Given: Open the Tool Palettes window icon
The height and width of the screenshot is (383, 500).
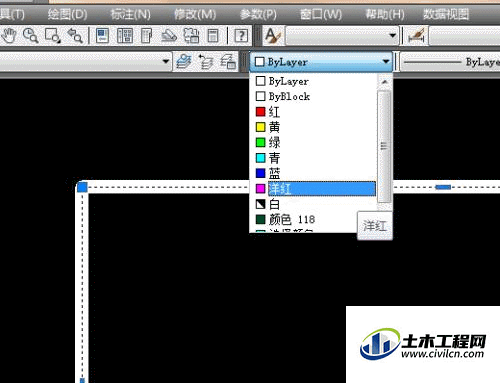Looking at the screenshot, I should pos(147,35).
